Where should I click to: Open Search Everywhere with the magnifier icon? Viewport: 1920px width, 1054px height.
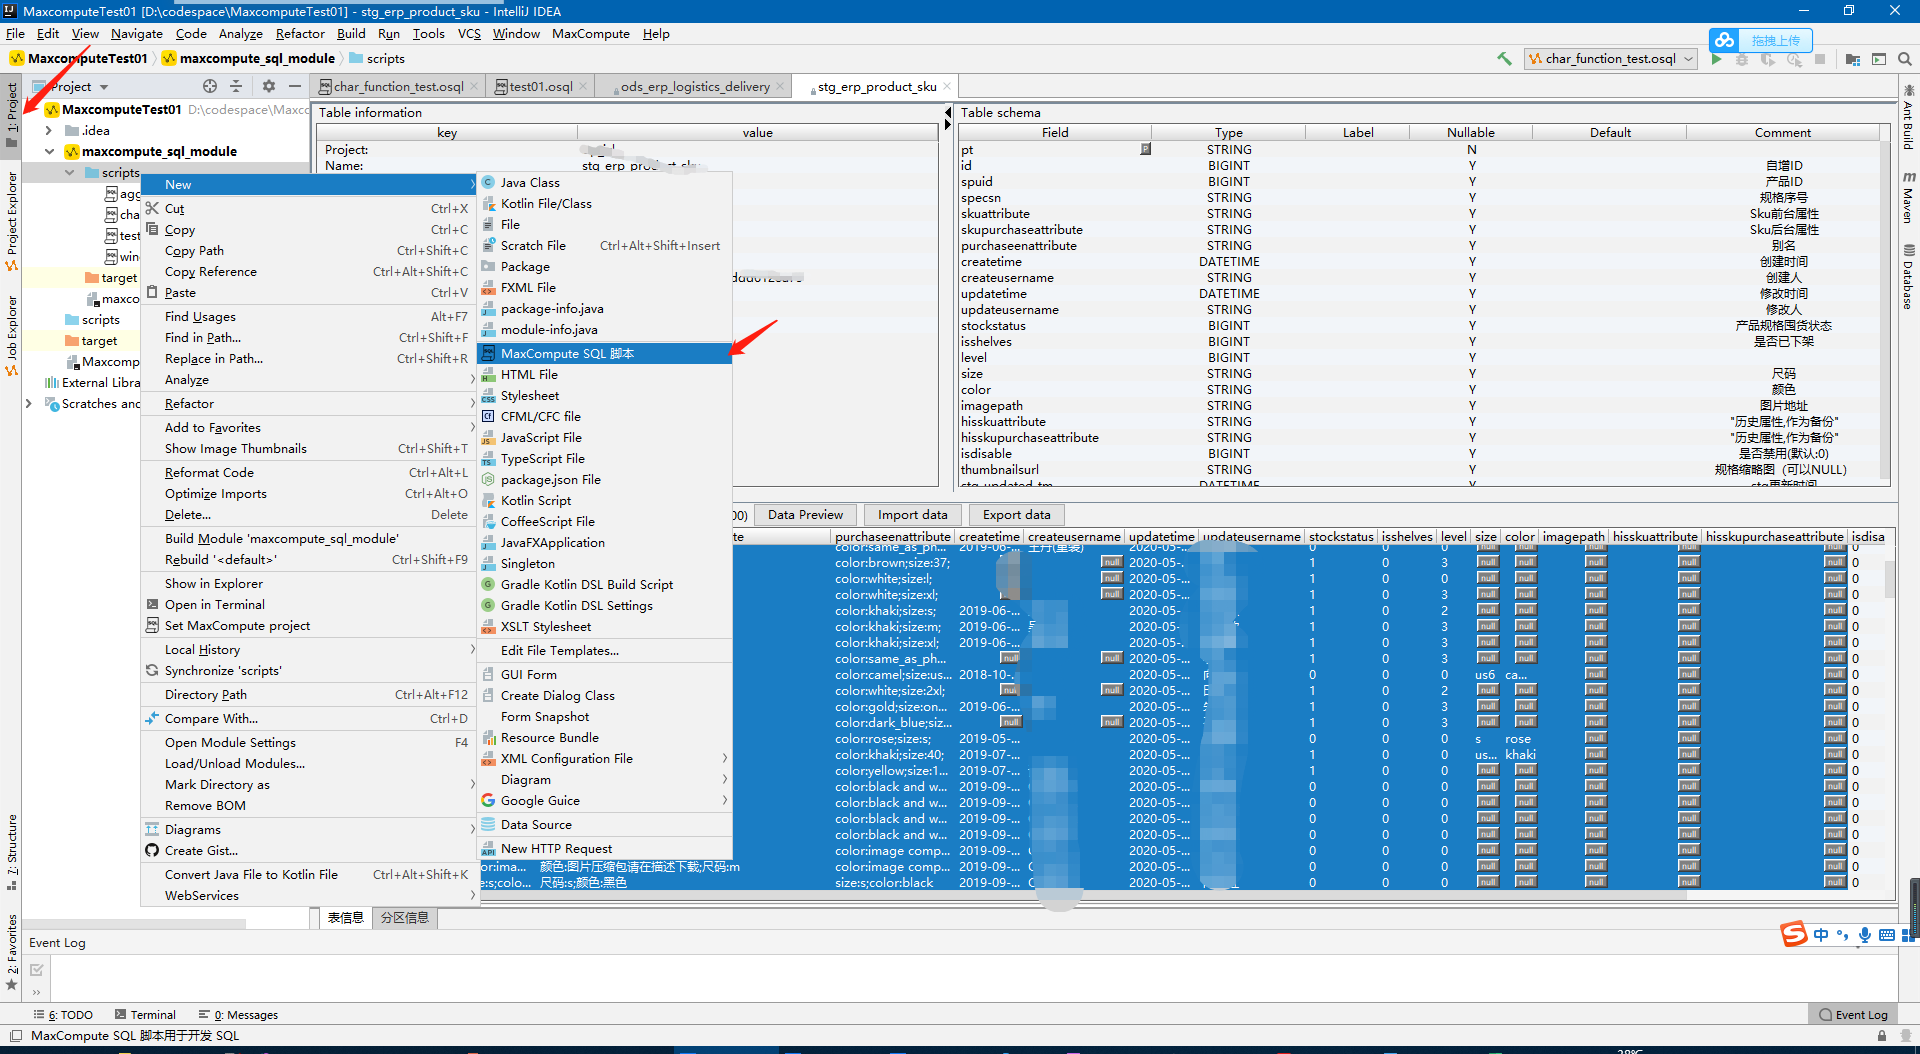point(1905,59)
